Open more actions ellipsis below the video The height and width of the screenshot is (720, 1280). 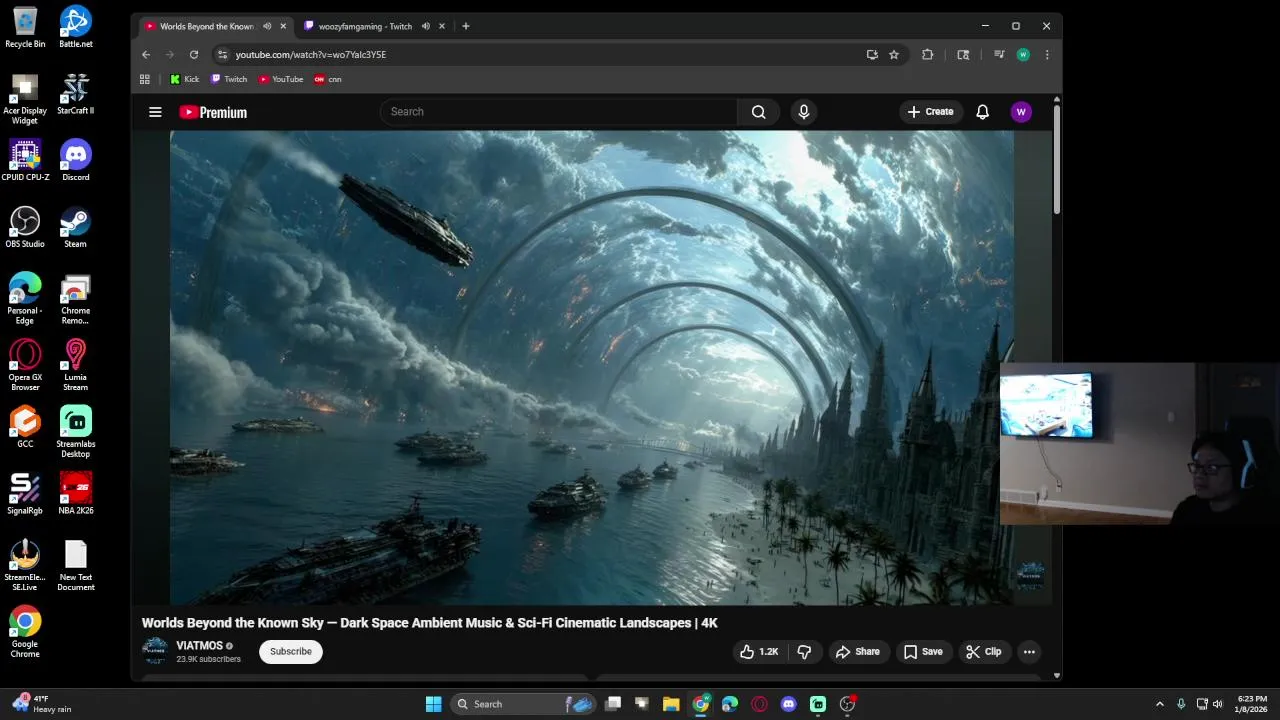tap(1029, 652)
